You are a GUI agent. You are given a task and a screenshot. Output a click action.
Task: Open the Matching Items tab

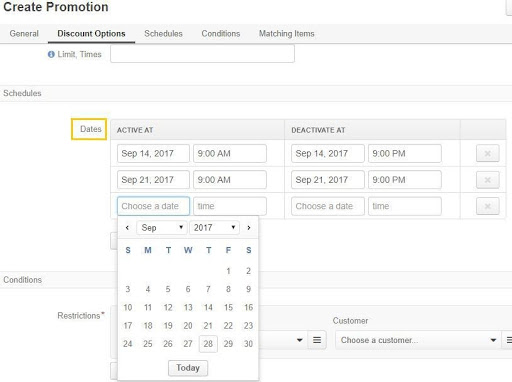[x=287, y=34]
